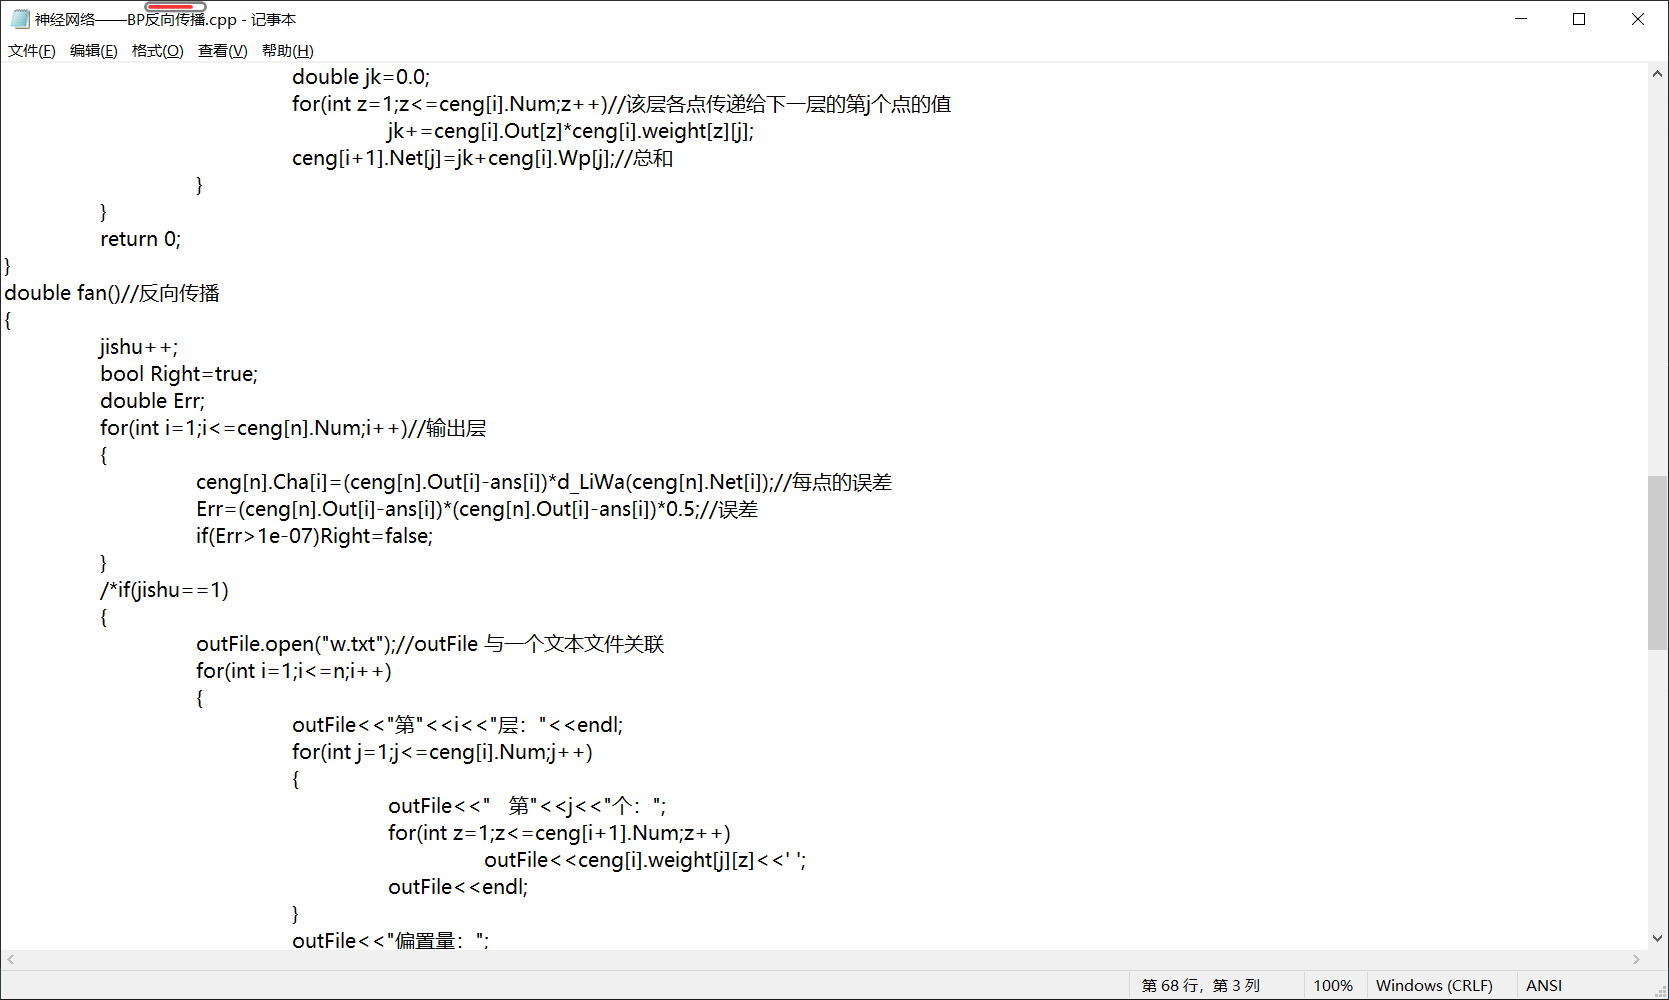This screenshot has width=1669, height=1000.
Task: Click the vertical scrollbar thumb
Action: pos(1658,563)
